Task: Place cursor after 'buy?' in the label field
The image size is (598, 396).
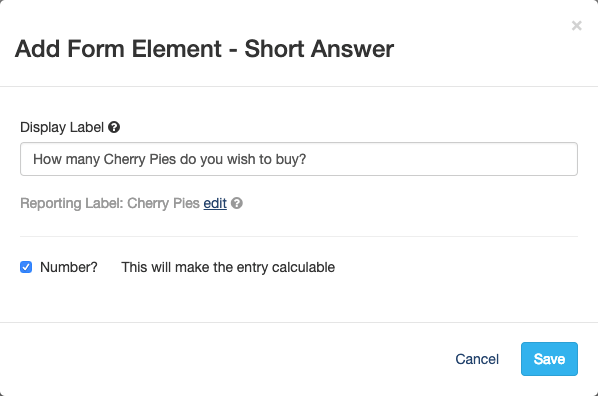Action: click(307, 159)
